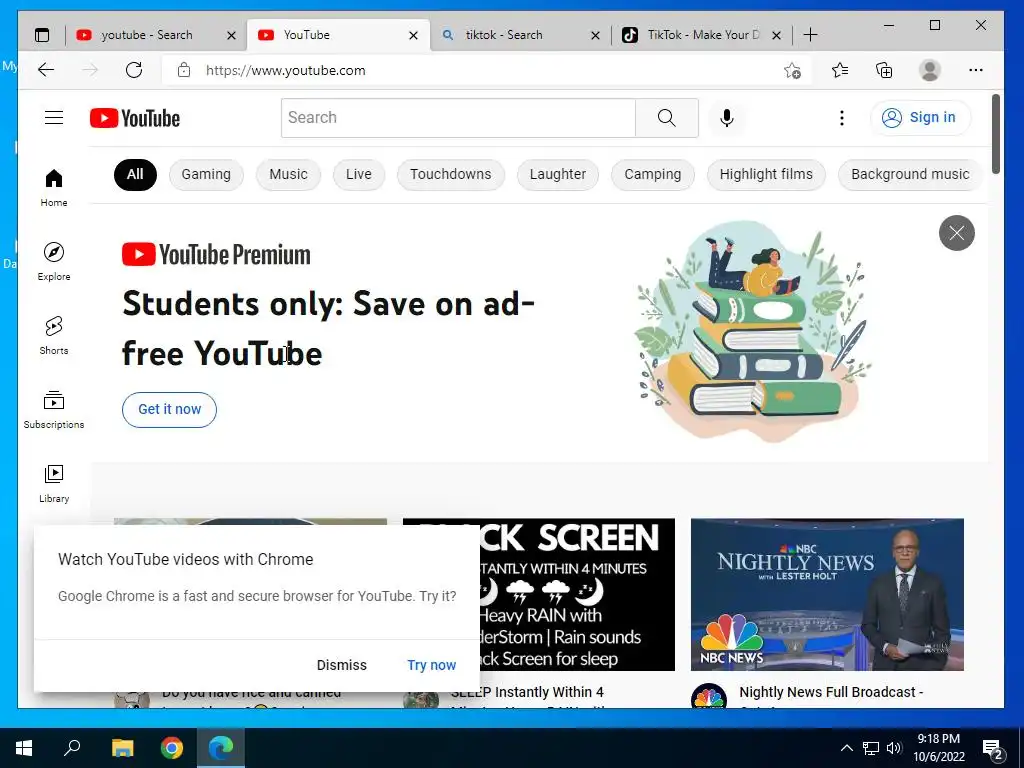The image size is (1024, 768).
Task: Open browser profile avatar
Action: point(929,70)
